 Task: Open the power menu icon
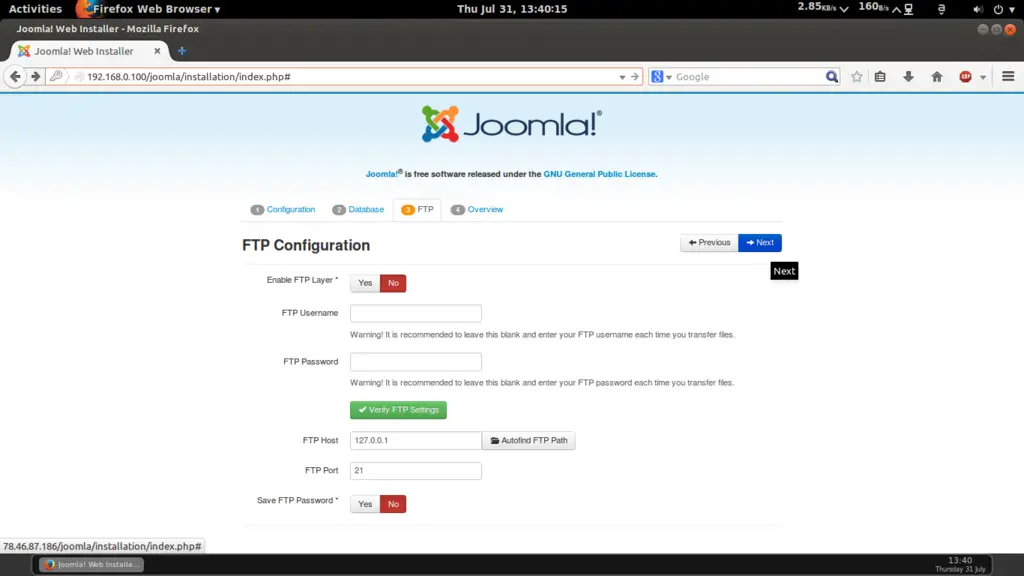coord(998,9)
